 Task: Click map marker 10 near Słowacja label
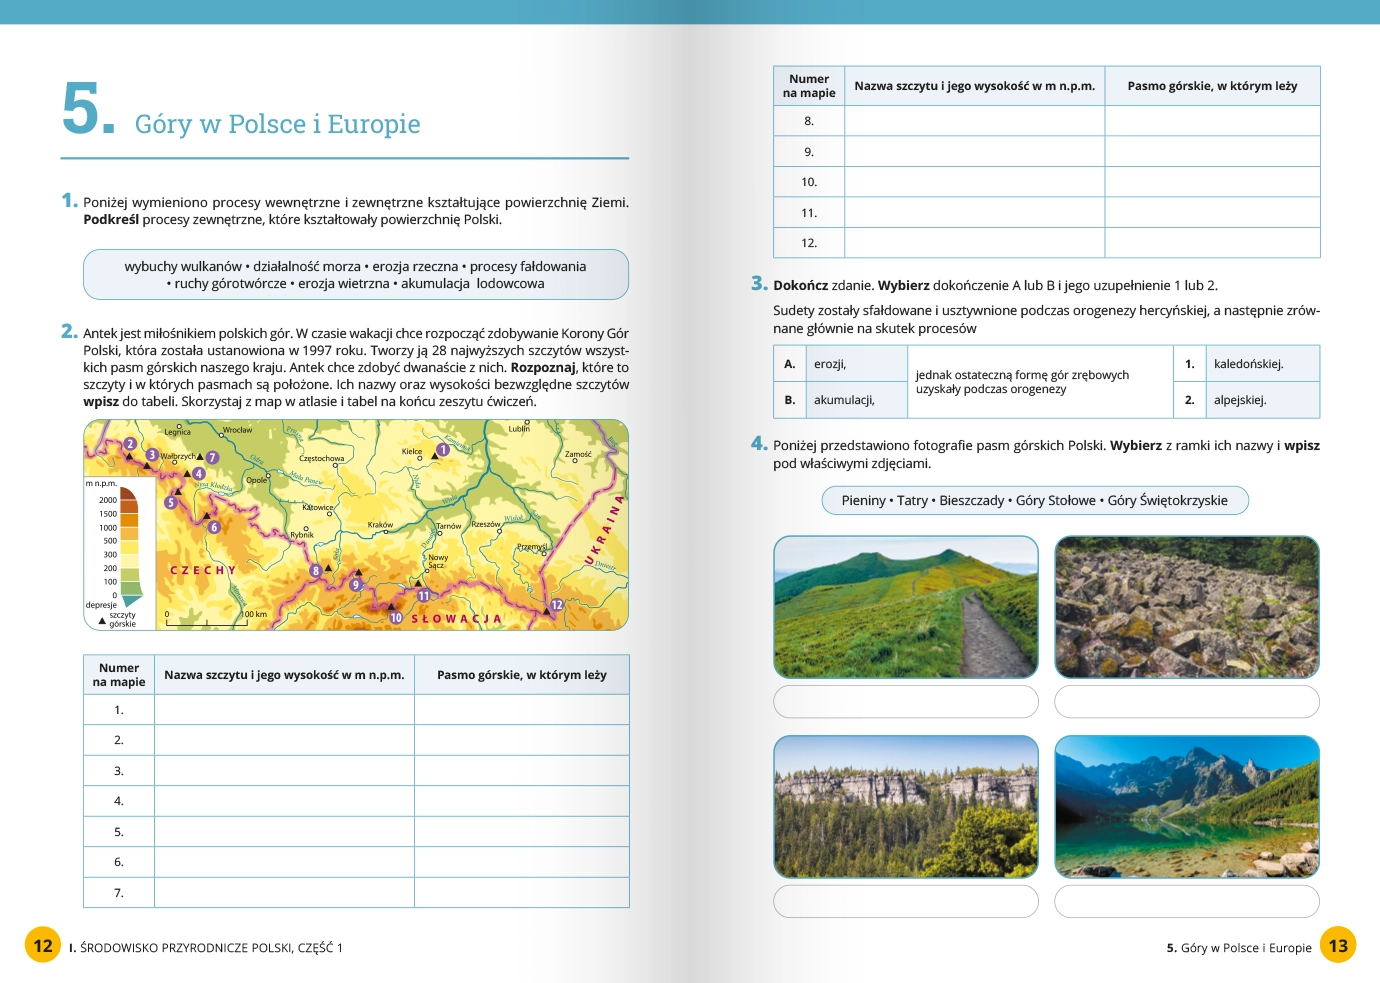click(x=396, y=618)
